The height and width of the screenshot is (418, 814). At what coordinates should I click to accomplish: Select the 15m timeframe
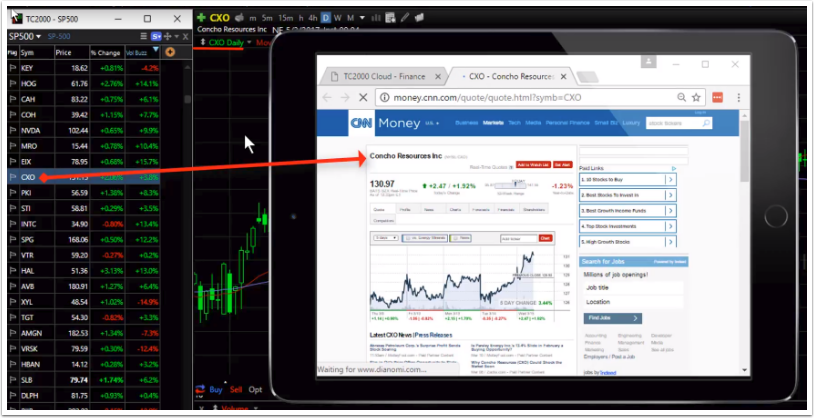pyautogui.click(x=285, y=18)
